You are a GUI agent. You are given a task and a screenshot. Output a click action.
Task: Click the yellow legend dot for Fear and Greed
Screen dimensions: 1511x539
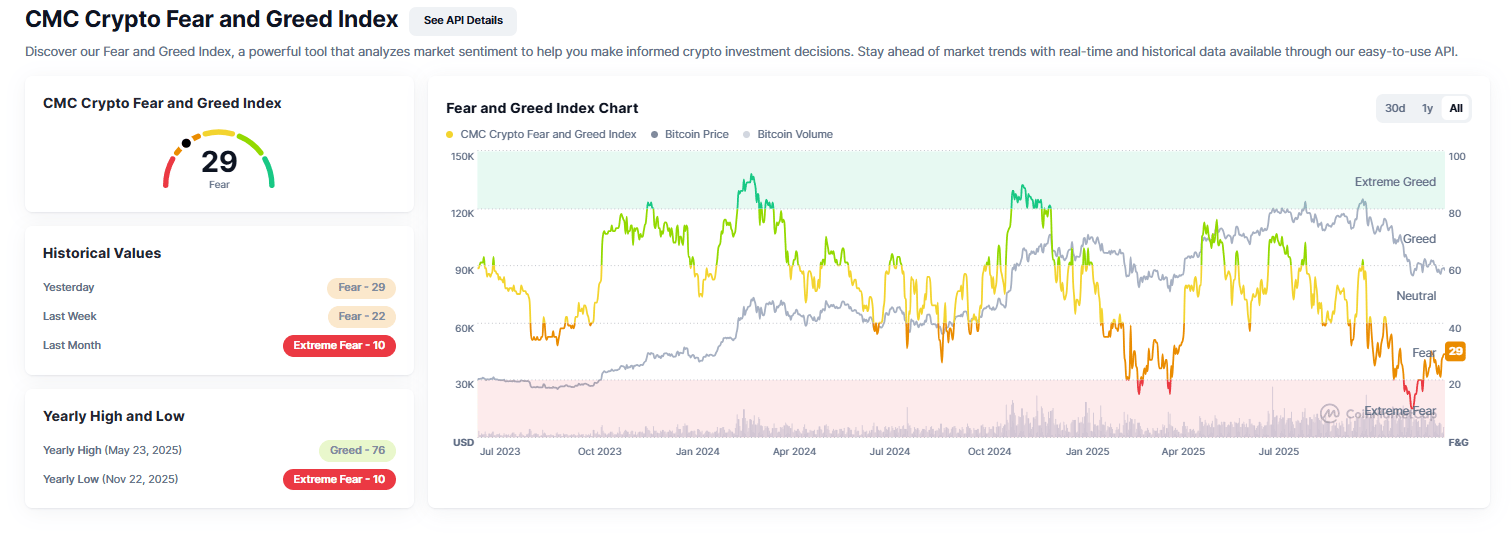(450, 134)
